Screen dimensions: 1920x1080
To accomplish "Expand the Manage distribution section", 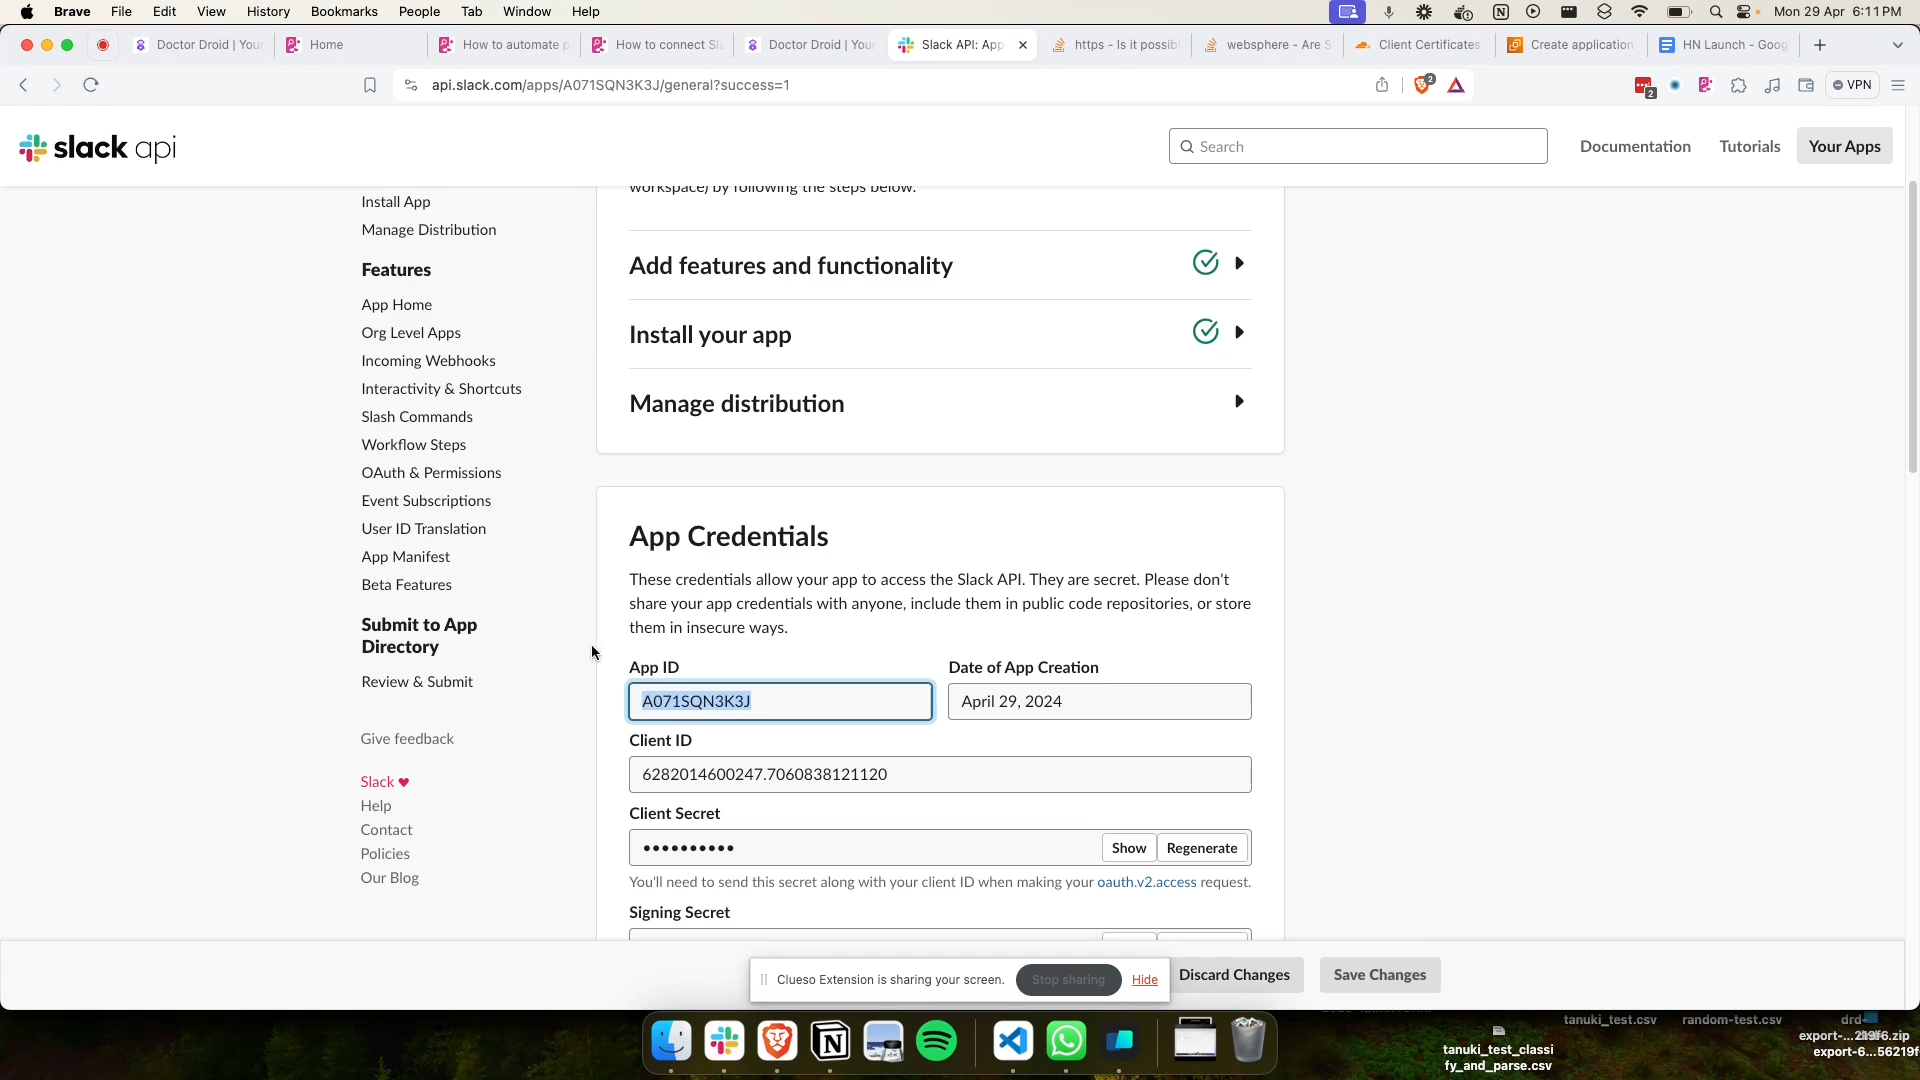I will (x=1239, y=402).
